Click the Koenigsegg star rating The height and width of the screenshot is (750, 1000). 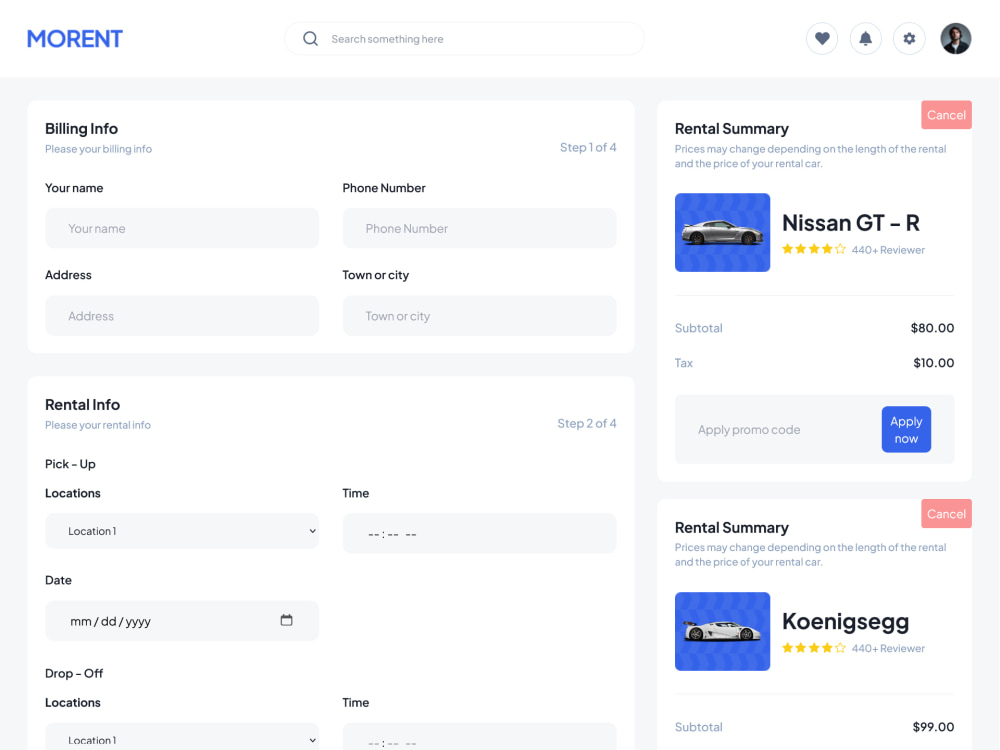tap(814, 648)
